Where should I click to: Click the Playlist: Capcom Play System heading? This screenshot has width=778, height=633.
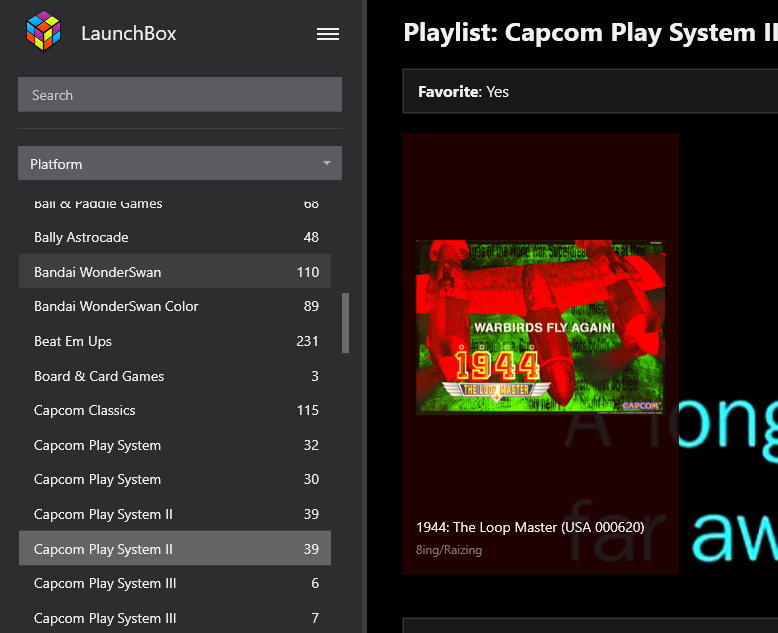click(590, 33)
